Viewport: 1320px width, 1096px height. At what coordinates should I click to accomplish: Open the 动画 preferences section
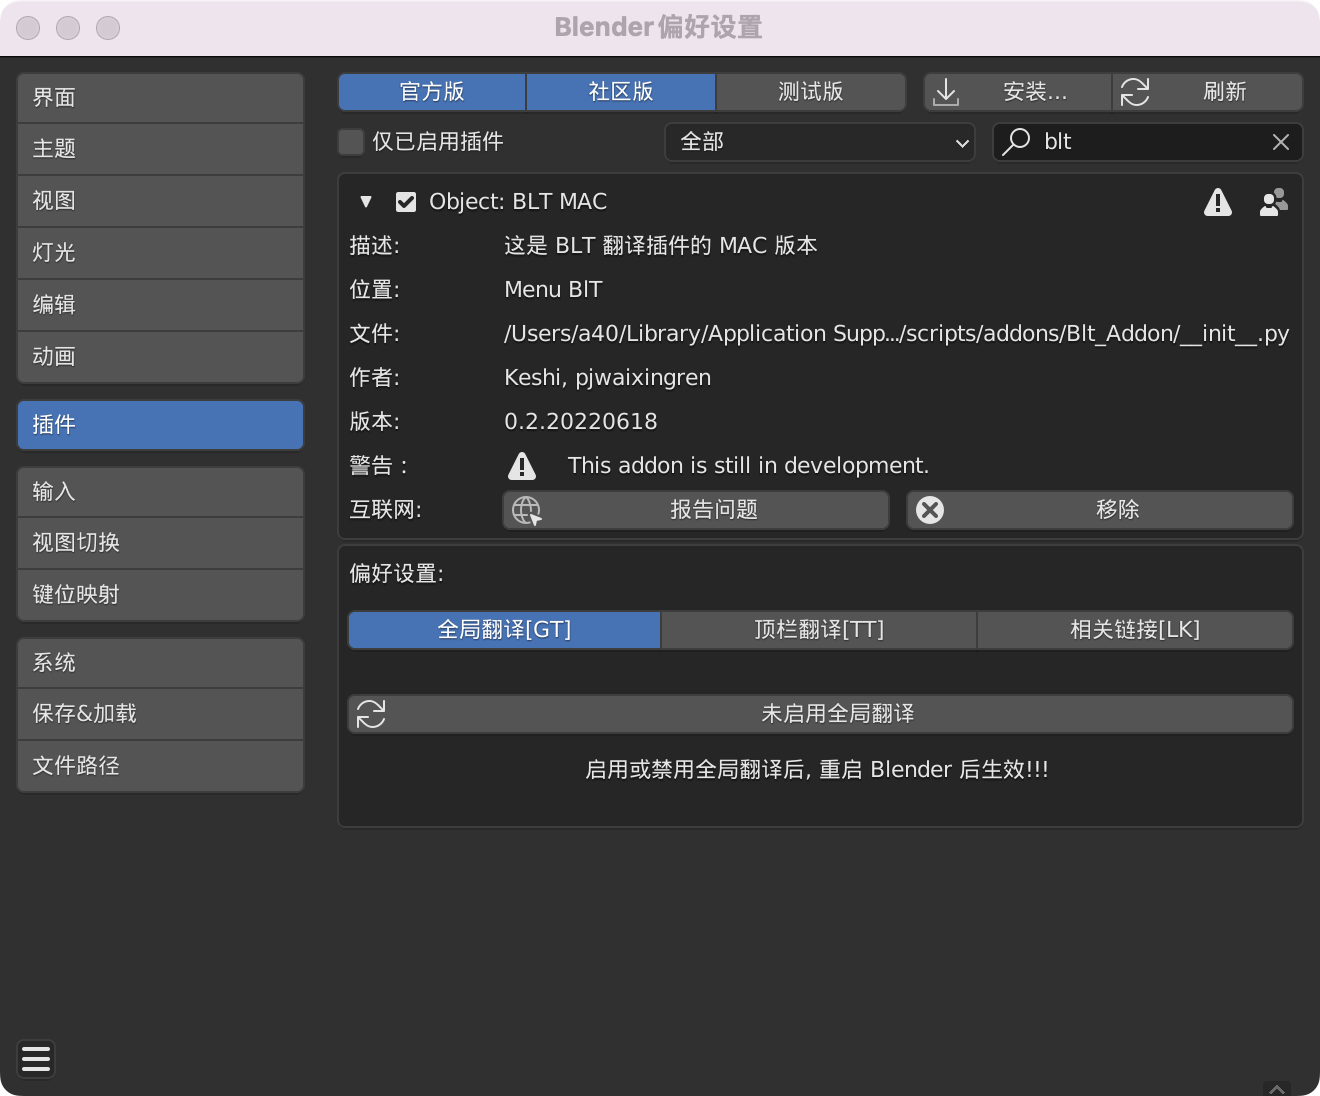(160, 357)
